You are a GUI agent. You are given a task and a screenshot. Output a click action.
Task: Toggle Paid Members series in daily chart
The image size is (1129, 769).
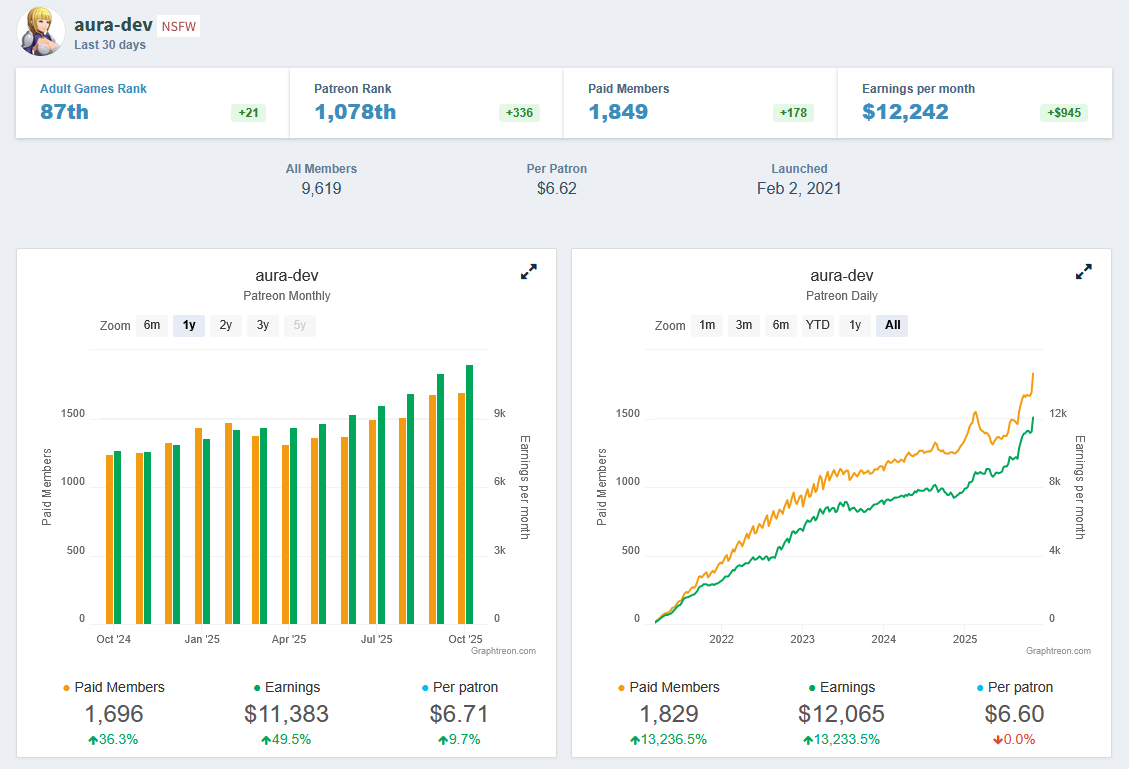click(669, 688)
